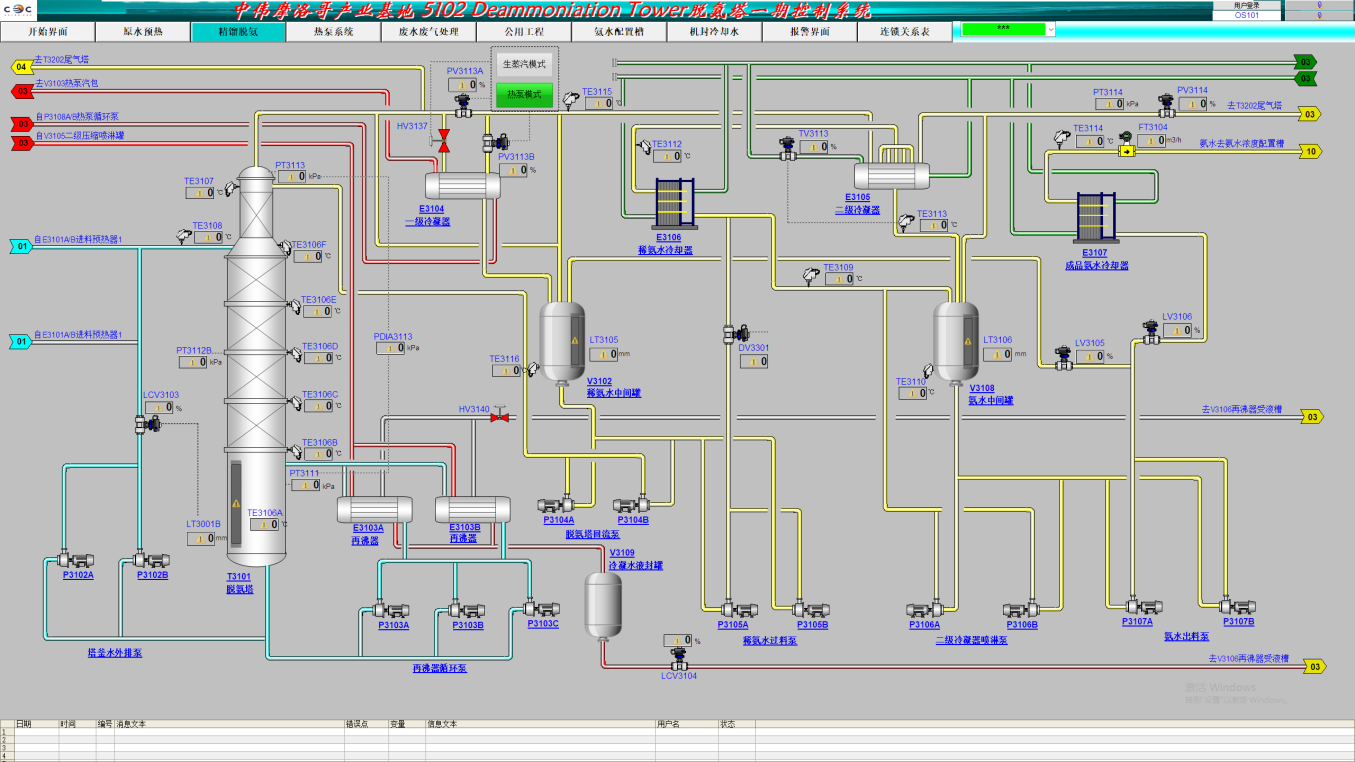Click the E3104 condenser vessel graphic
Viewport: 1355px width, 762px height.
463,186
